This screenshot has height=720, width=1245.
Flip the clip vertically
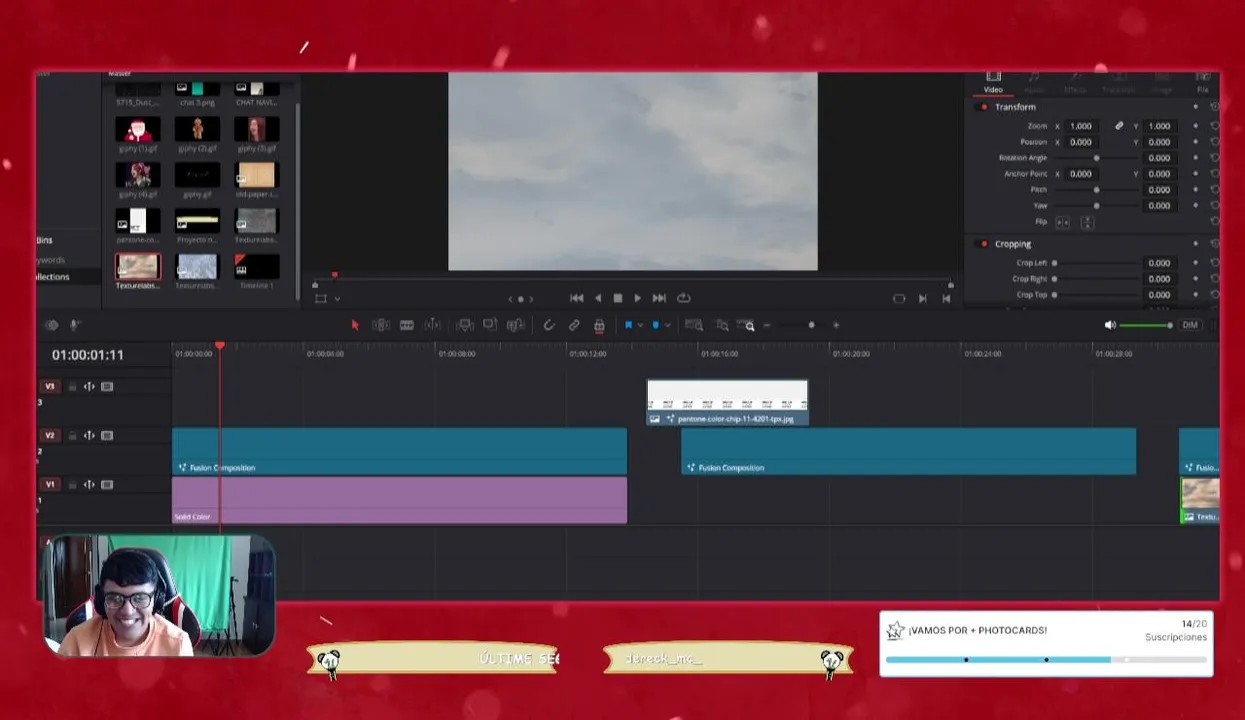click(x=1087, y=222)
